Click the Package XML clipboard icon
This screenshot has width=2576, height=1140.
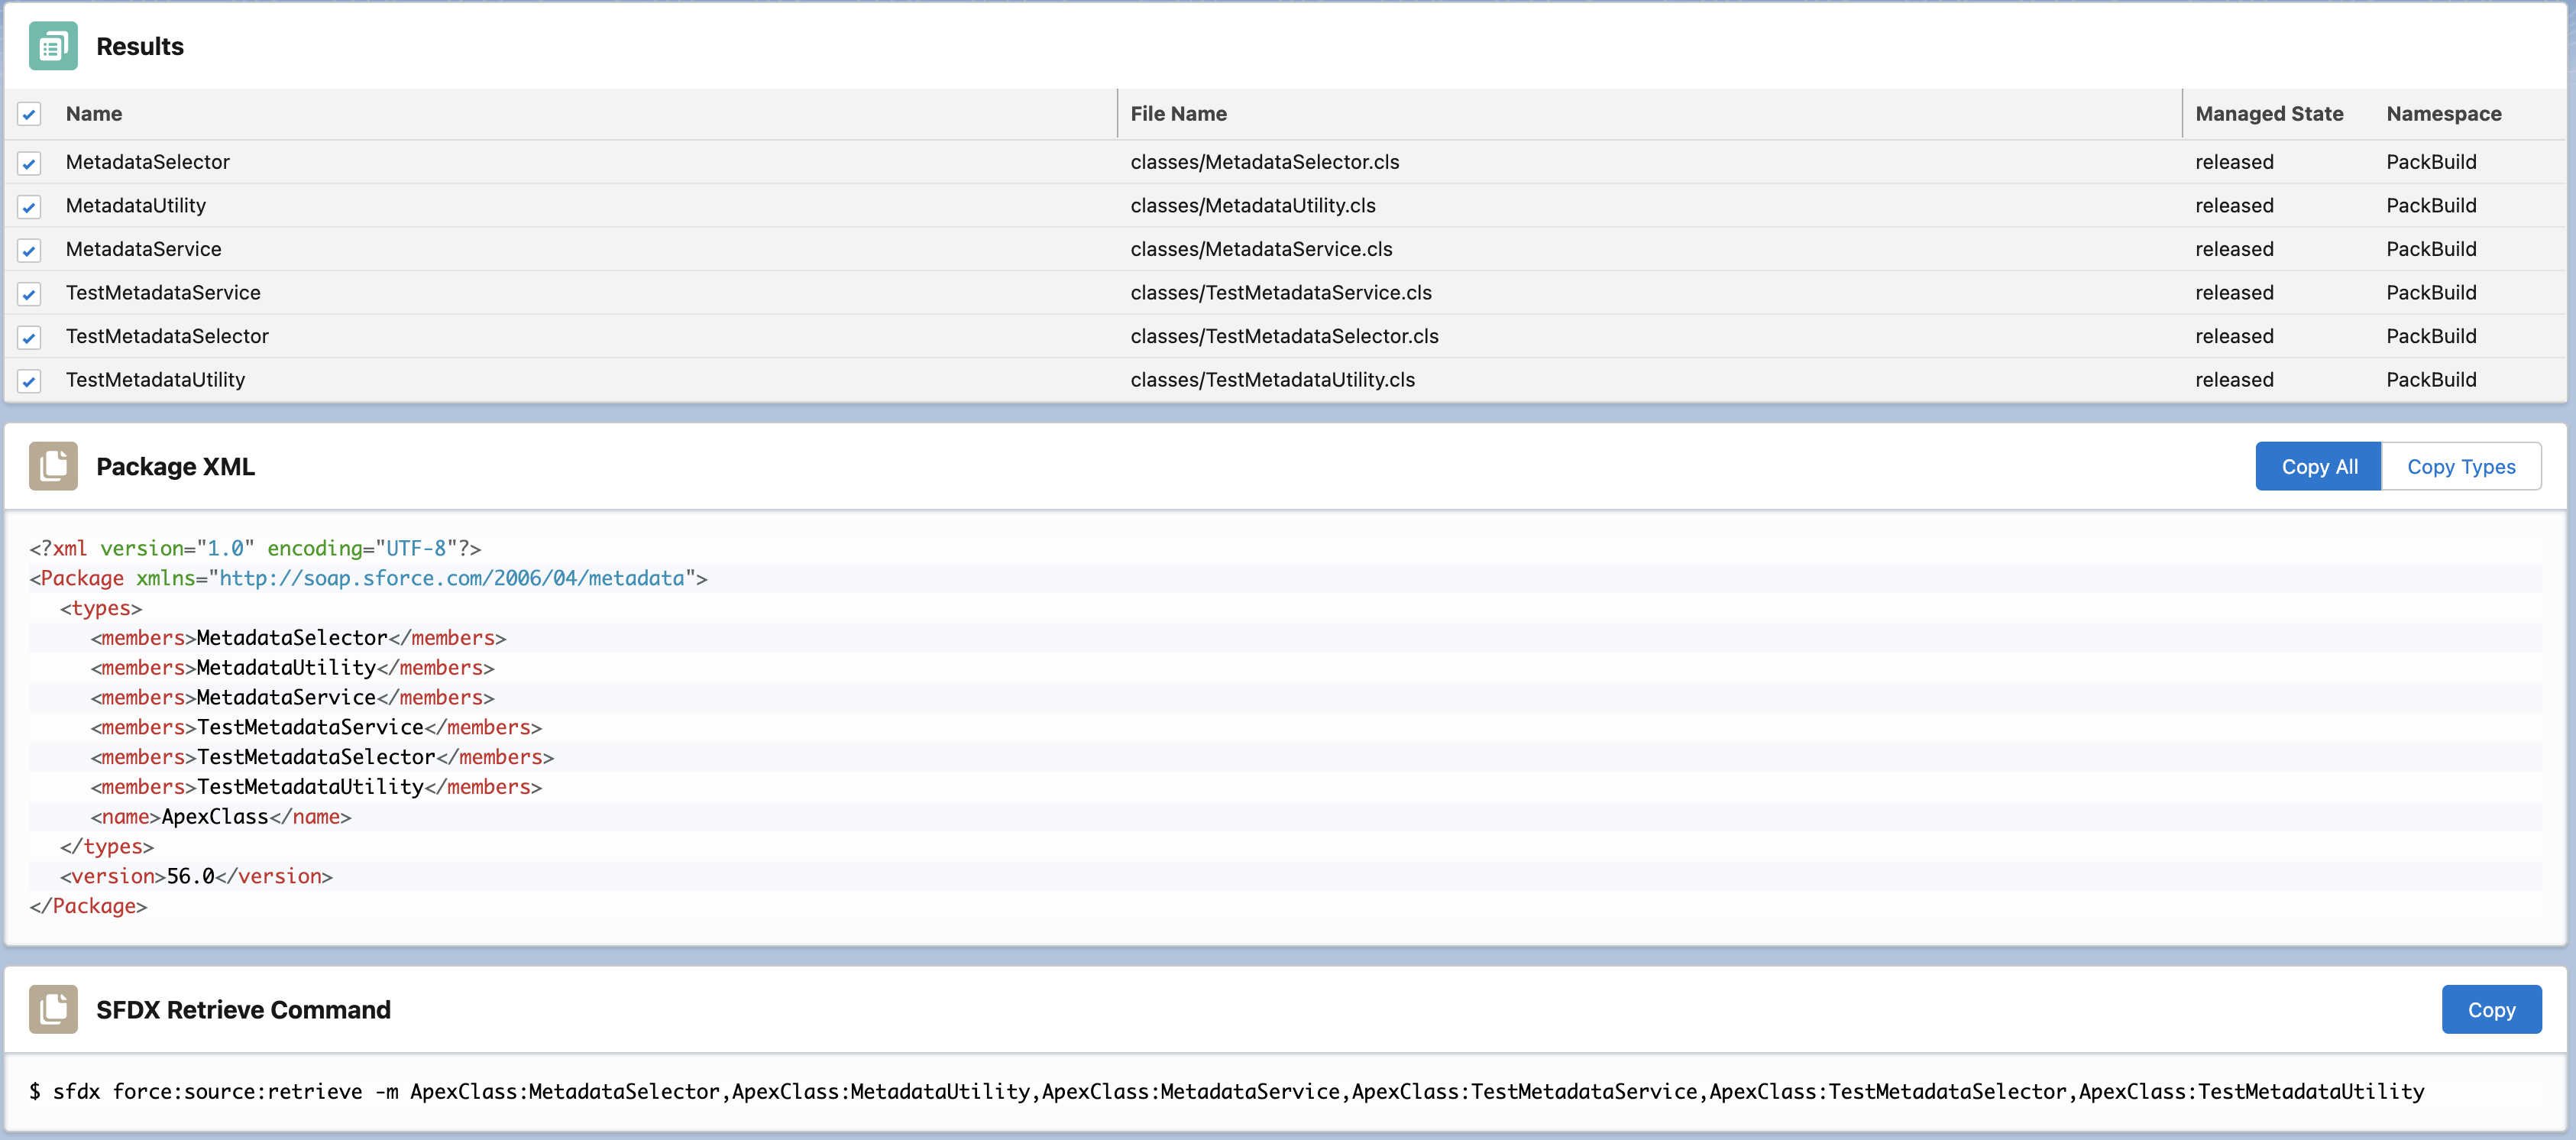53,466
